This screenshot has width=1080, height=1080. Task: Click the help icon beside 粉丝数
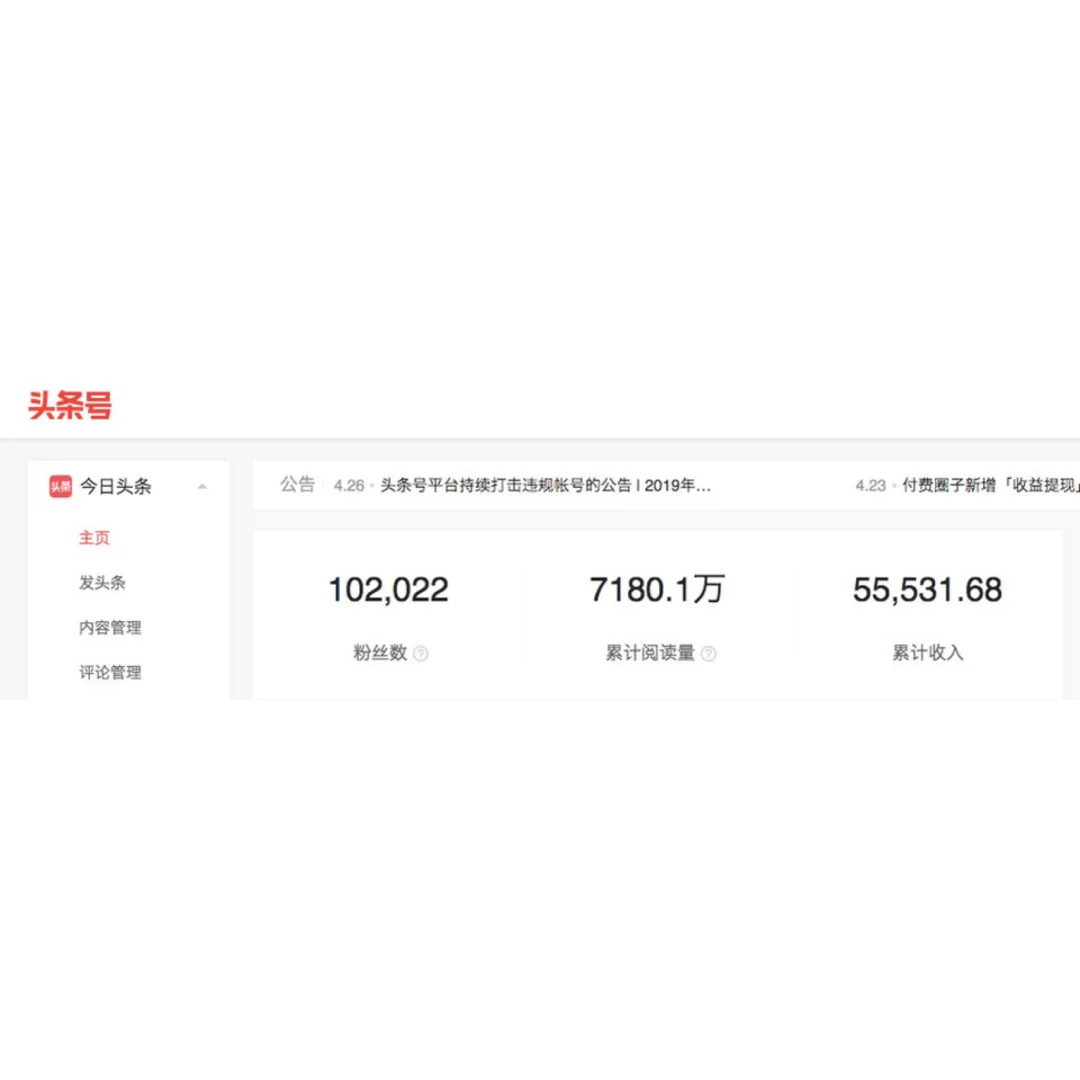[420, 654]
